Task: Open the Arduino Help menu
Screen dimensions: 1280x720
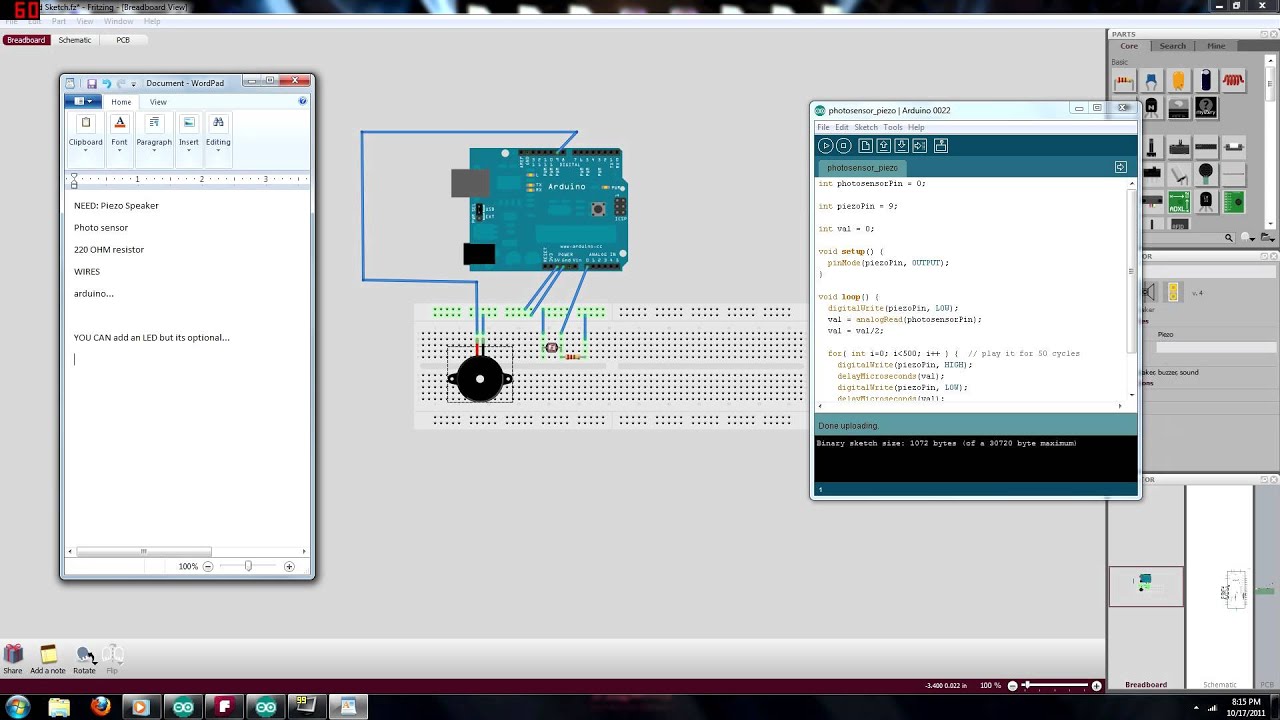Action: 916,128
